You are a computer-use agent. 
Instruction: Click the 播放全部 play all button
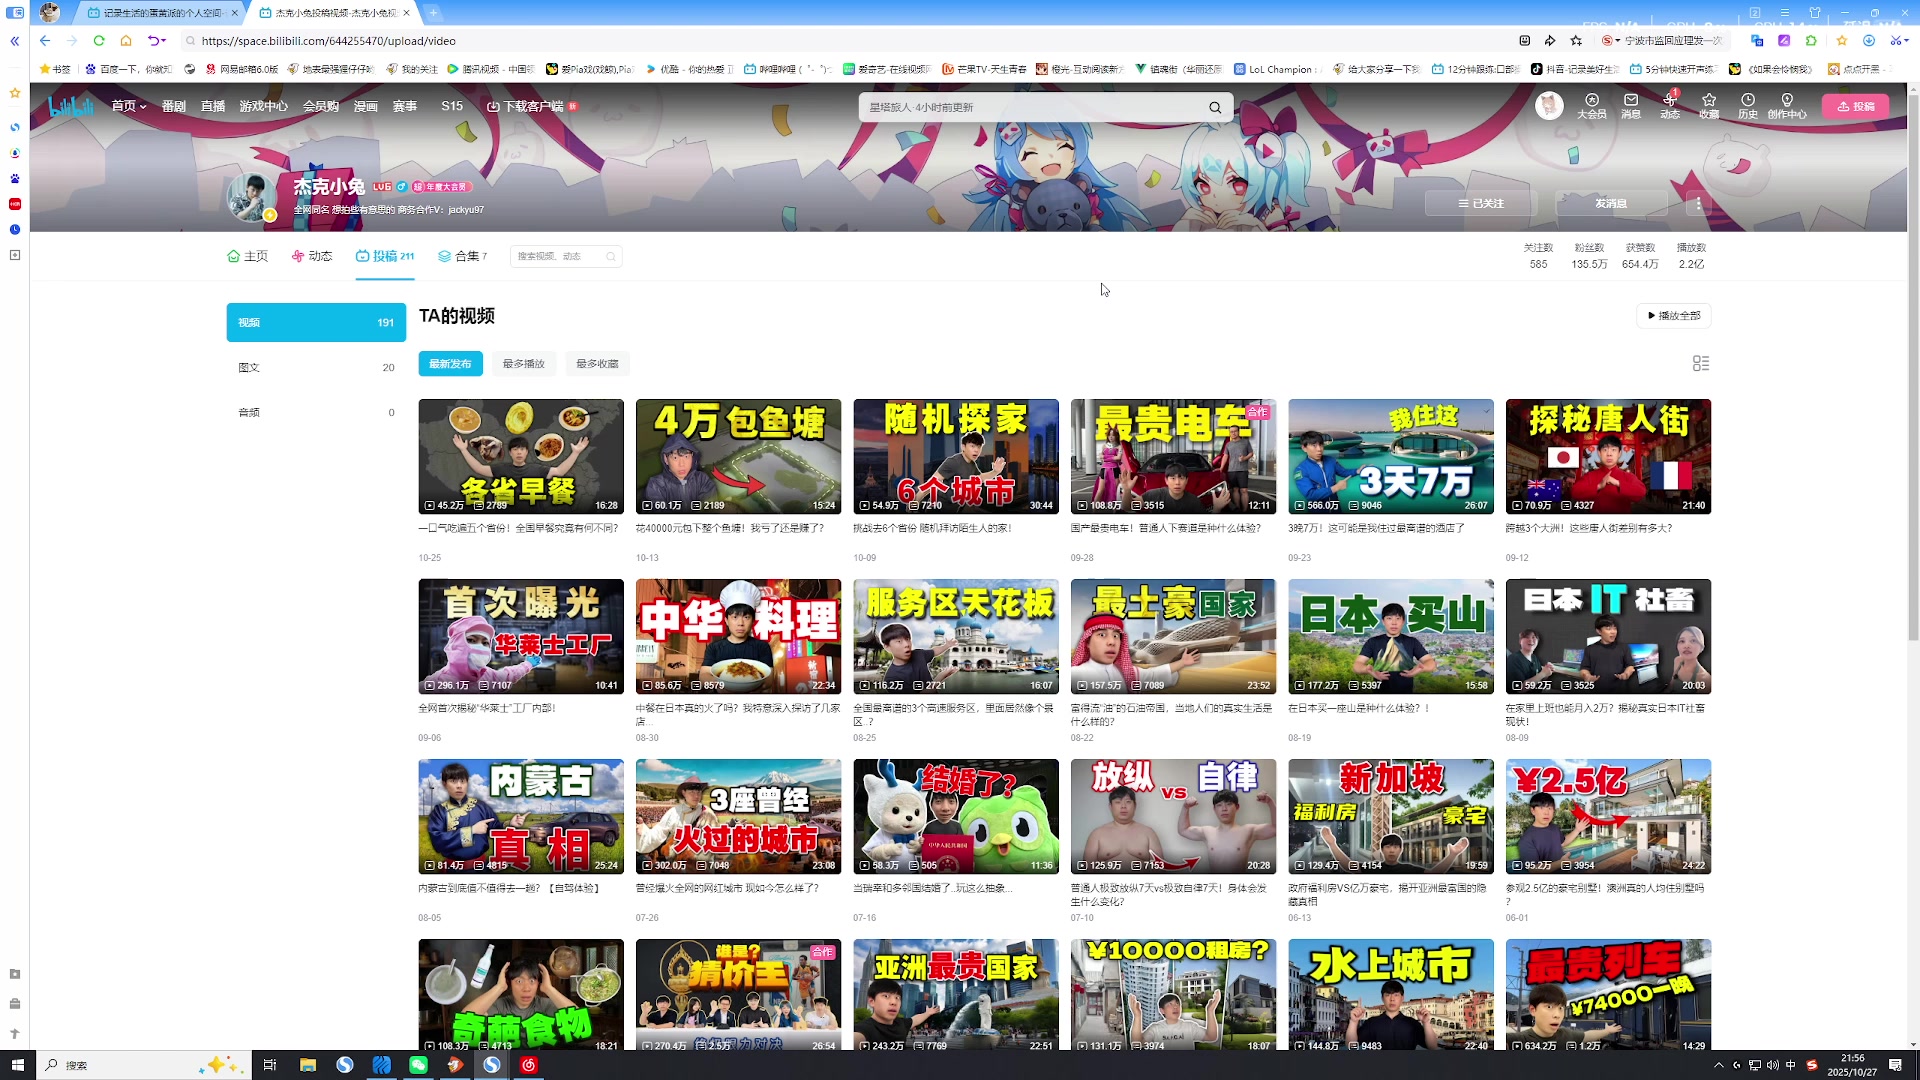[x=1673, y=316]
